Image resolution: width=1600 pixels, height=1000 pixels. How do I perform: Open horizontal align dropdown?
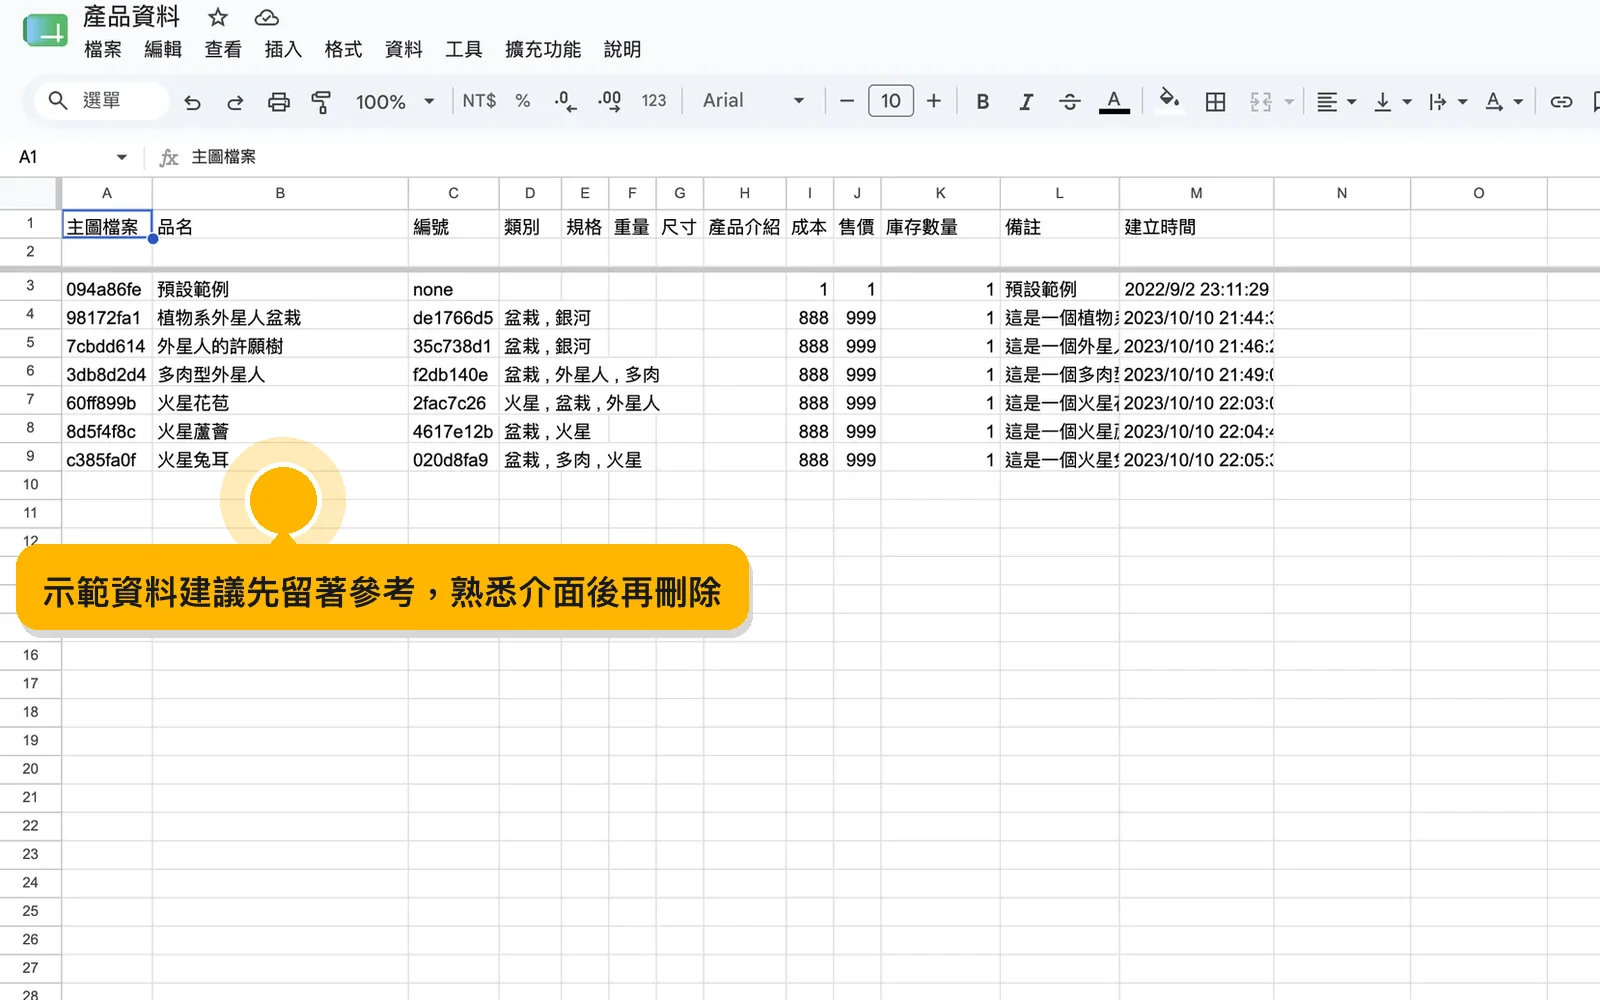pos(1336,101)
